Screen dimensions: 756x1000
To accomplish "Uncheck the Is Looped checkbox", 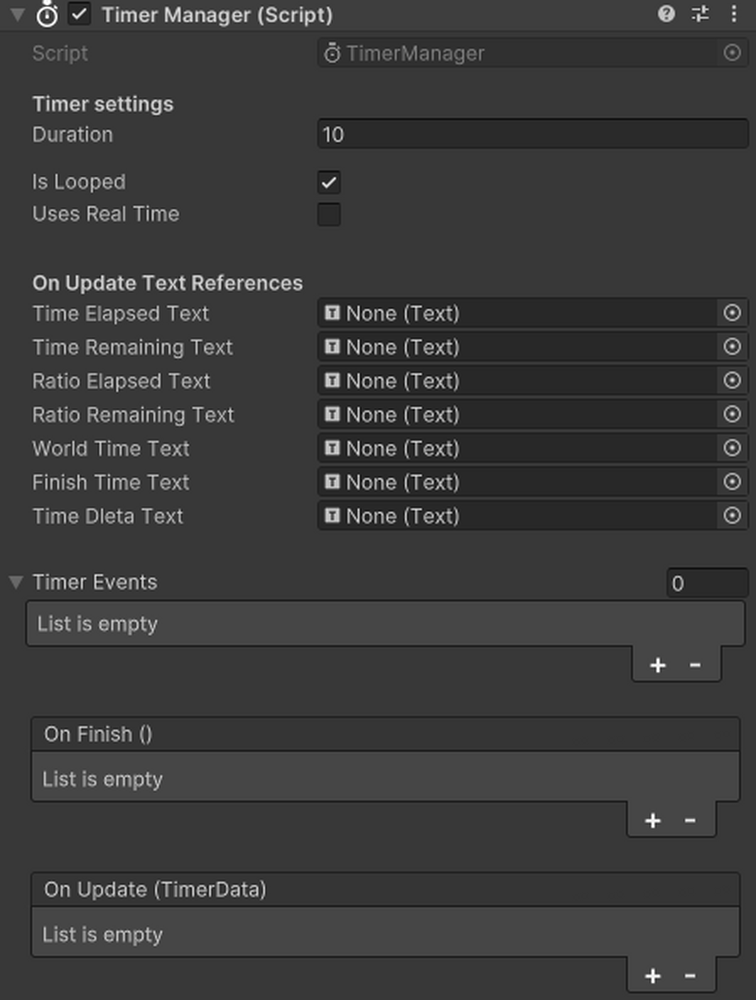I will 329,182.
